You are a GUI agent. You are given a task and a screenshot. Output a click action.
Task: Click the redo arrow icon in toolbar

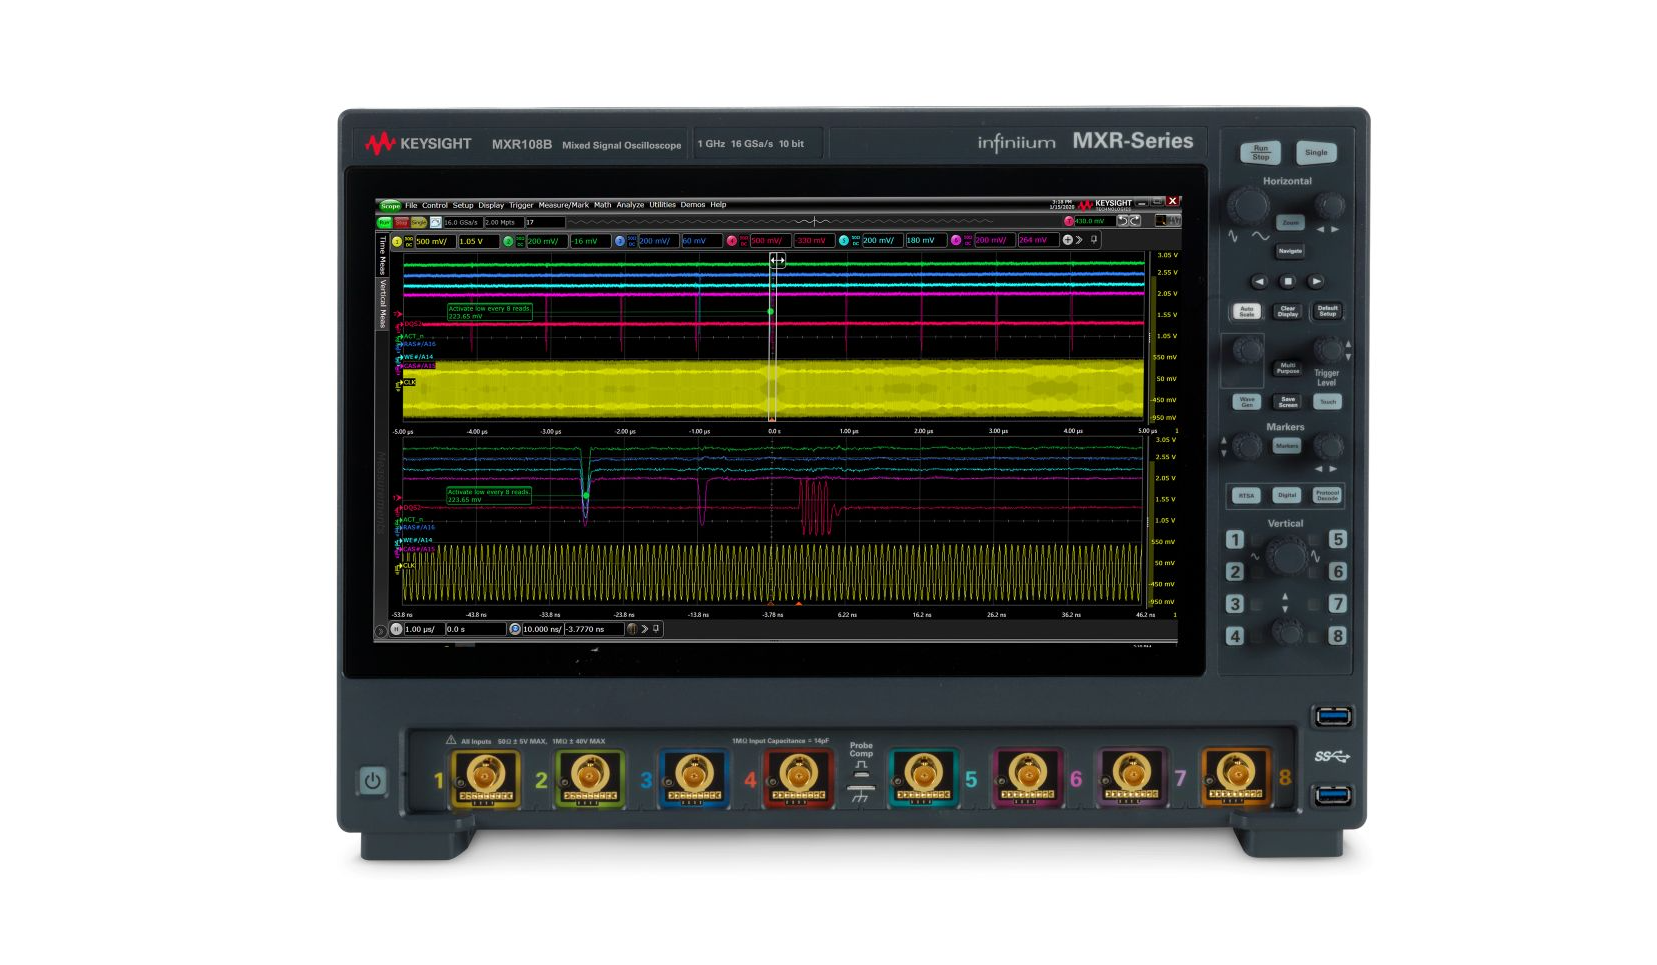tap(1135, 221)
